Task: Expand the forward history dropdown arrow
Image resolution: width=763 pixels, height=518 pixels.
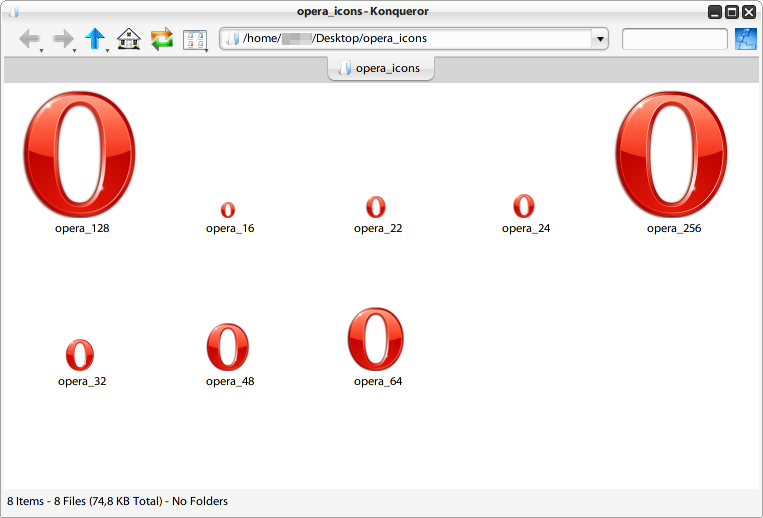Action: pos(74,51)
